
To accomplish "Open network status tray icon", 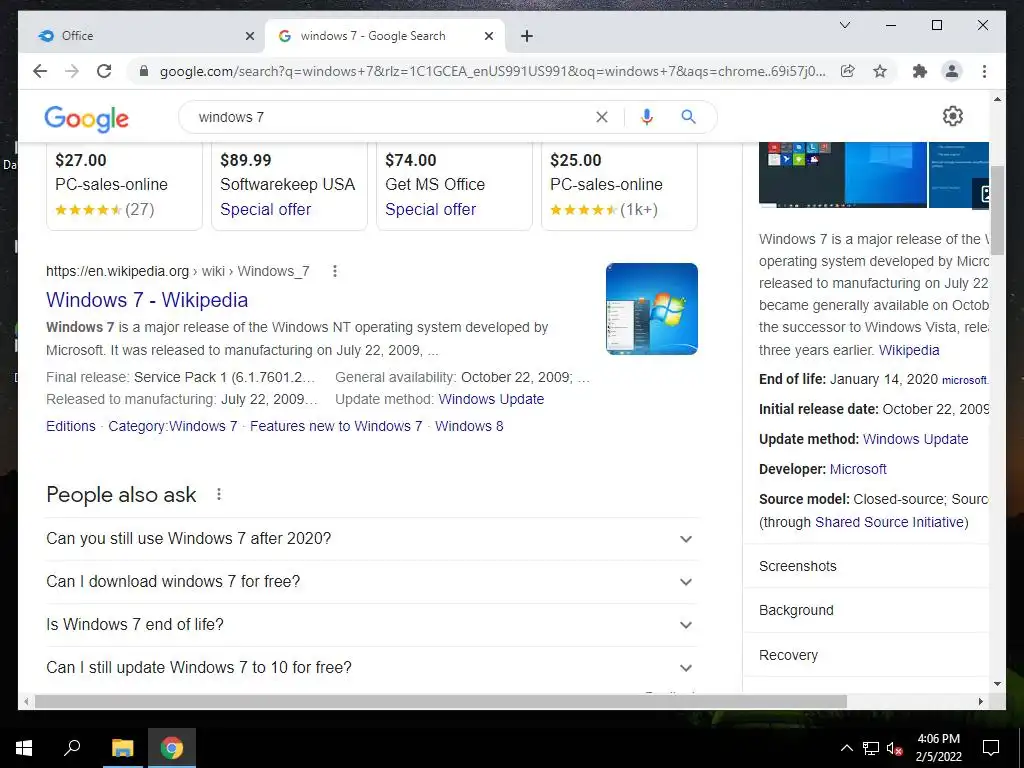I will click(871, 748).
